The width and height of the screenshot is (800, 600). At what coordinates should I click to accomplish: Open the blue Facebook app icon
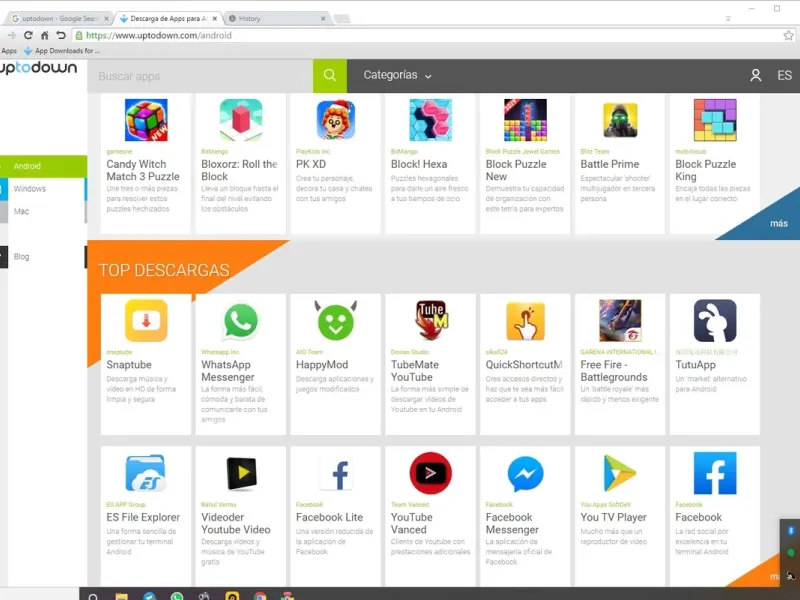click(x=715, y=473)
